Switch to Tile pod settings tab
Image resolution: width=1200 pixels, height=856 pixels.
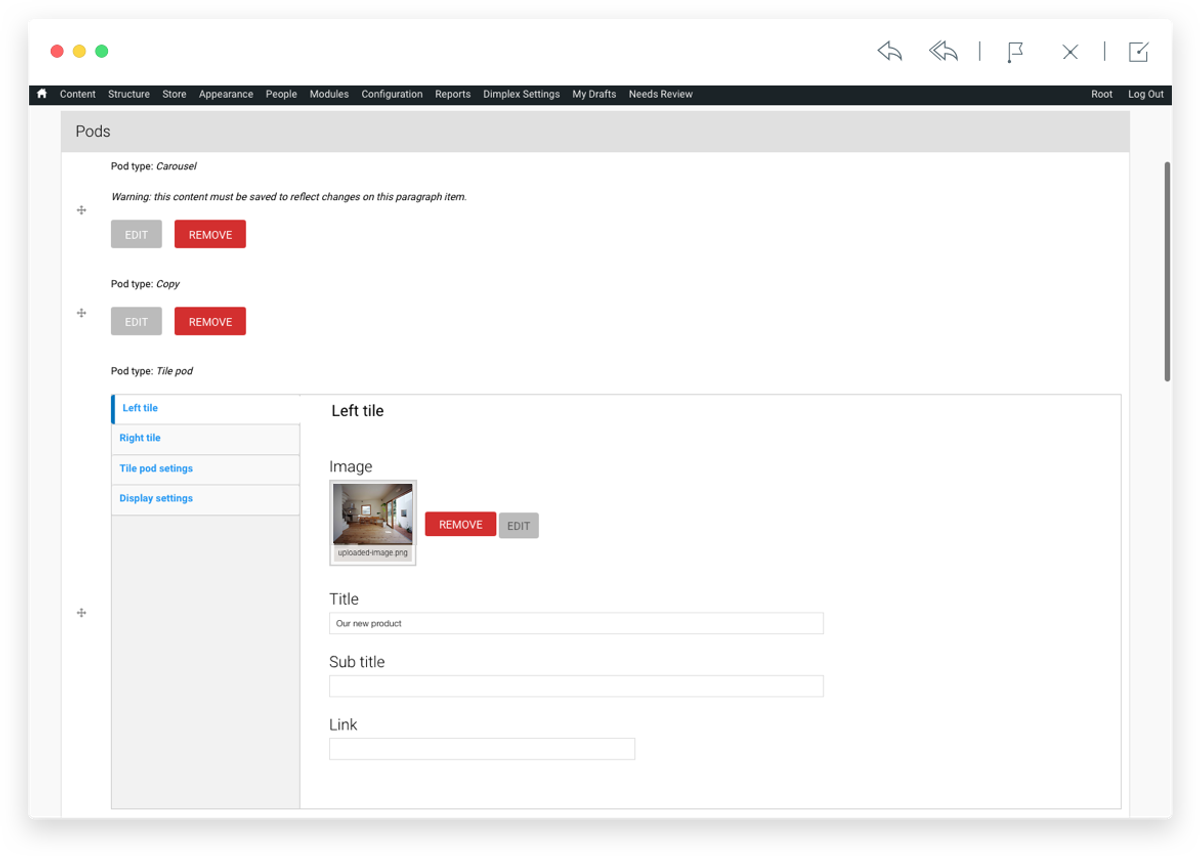[x=206, y=469]
